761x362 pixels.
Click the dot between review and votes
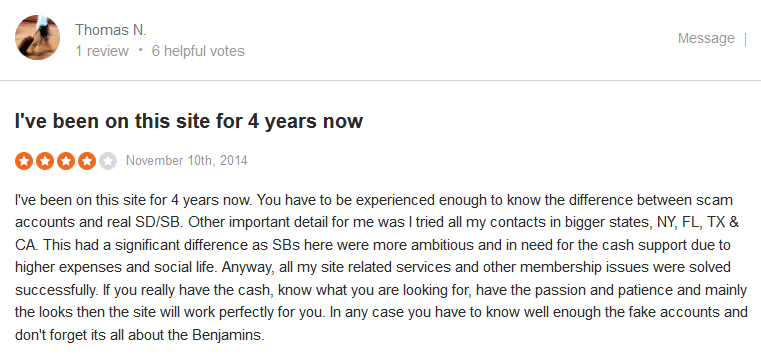click(140, 49)
